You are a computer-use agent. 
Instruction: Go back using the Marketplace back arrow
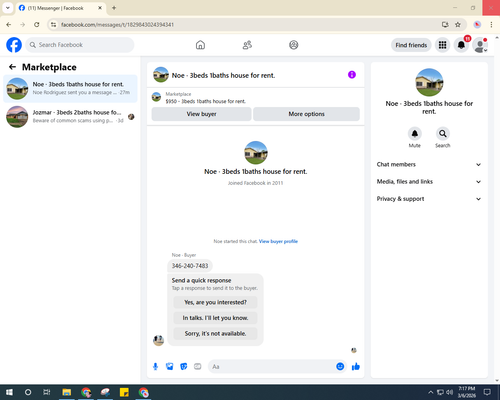click(x=12, y=67)
